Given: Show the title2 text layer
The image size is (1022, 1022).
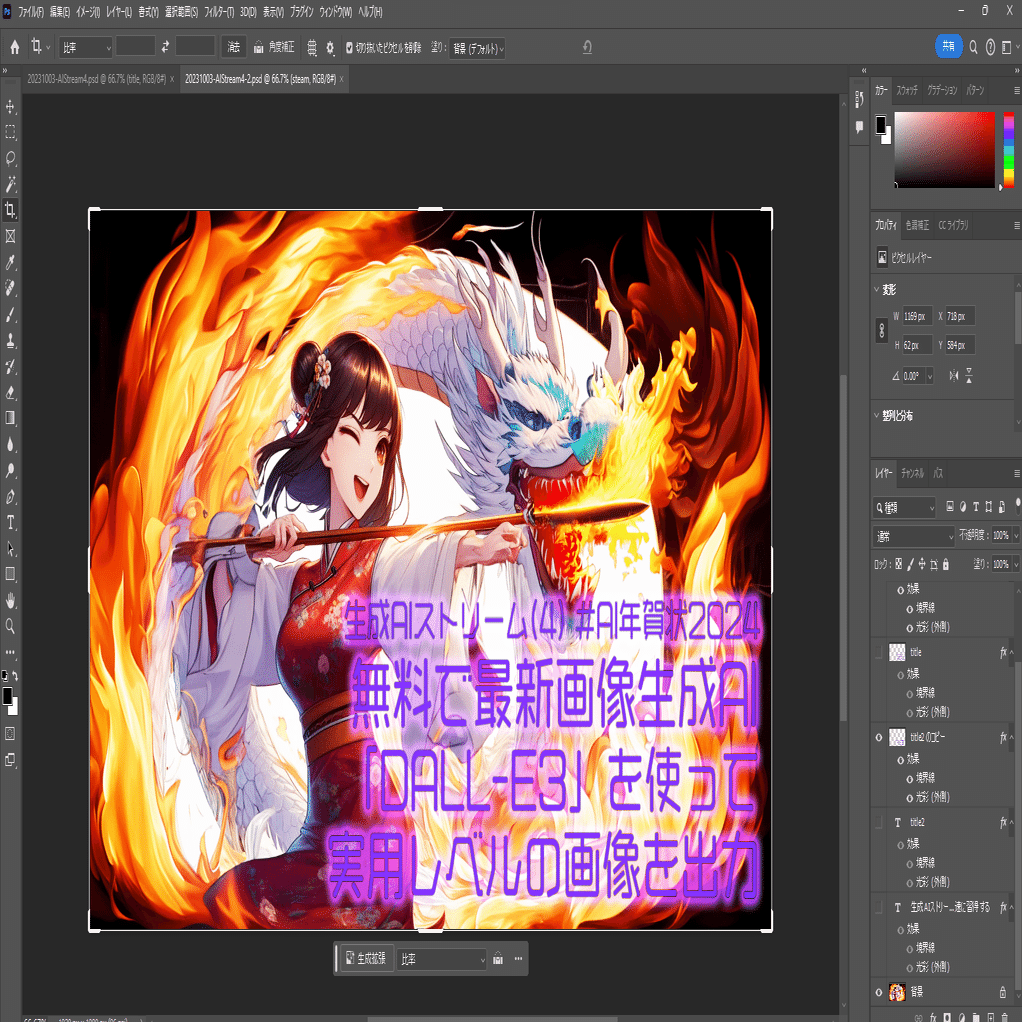Looking at the screenshot, I should click(x=879, y=822).
